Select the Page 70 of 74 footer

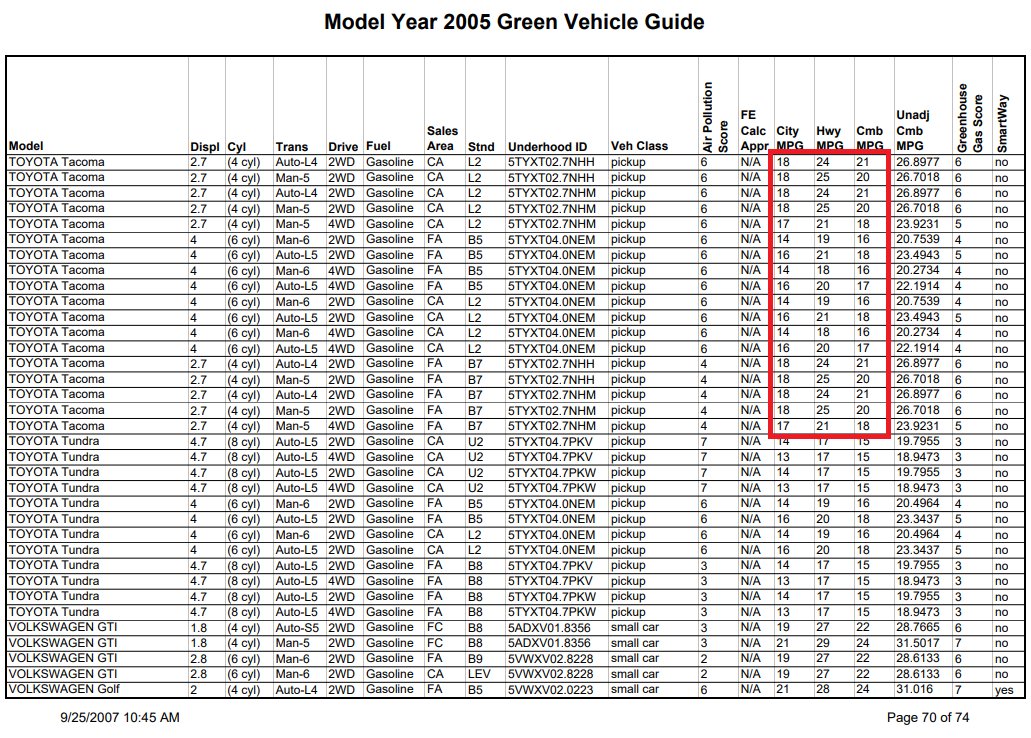[x=928, y=718]
